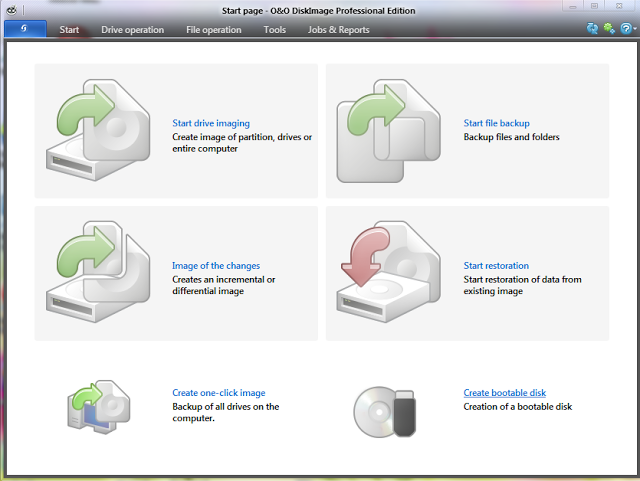Viewport: 640px width, 481px height.
Task: Click the Start drive imaging link
Action: pos(211,123)
